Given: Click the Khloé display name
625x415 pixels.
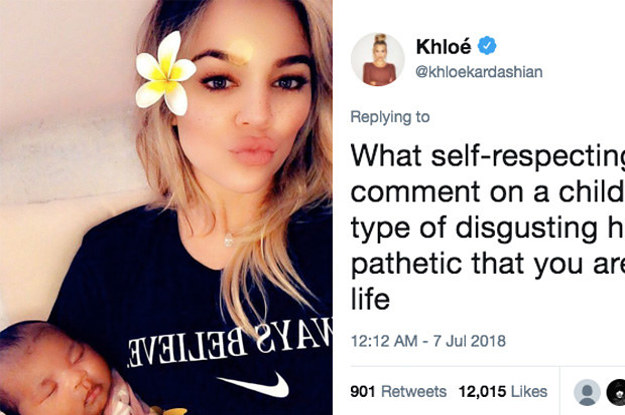Looking at the screenshot, I should tap(443, 47).
